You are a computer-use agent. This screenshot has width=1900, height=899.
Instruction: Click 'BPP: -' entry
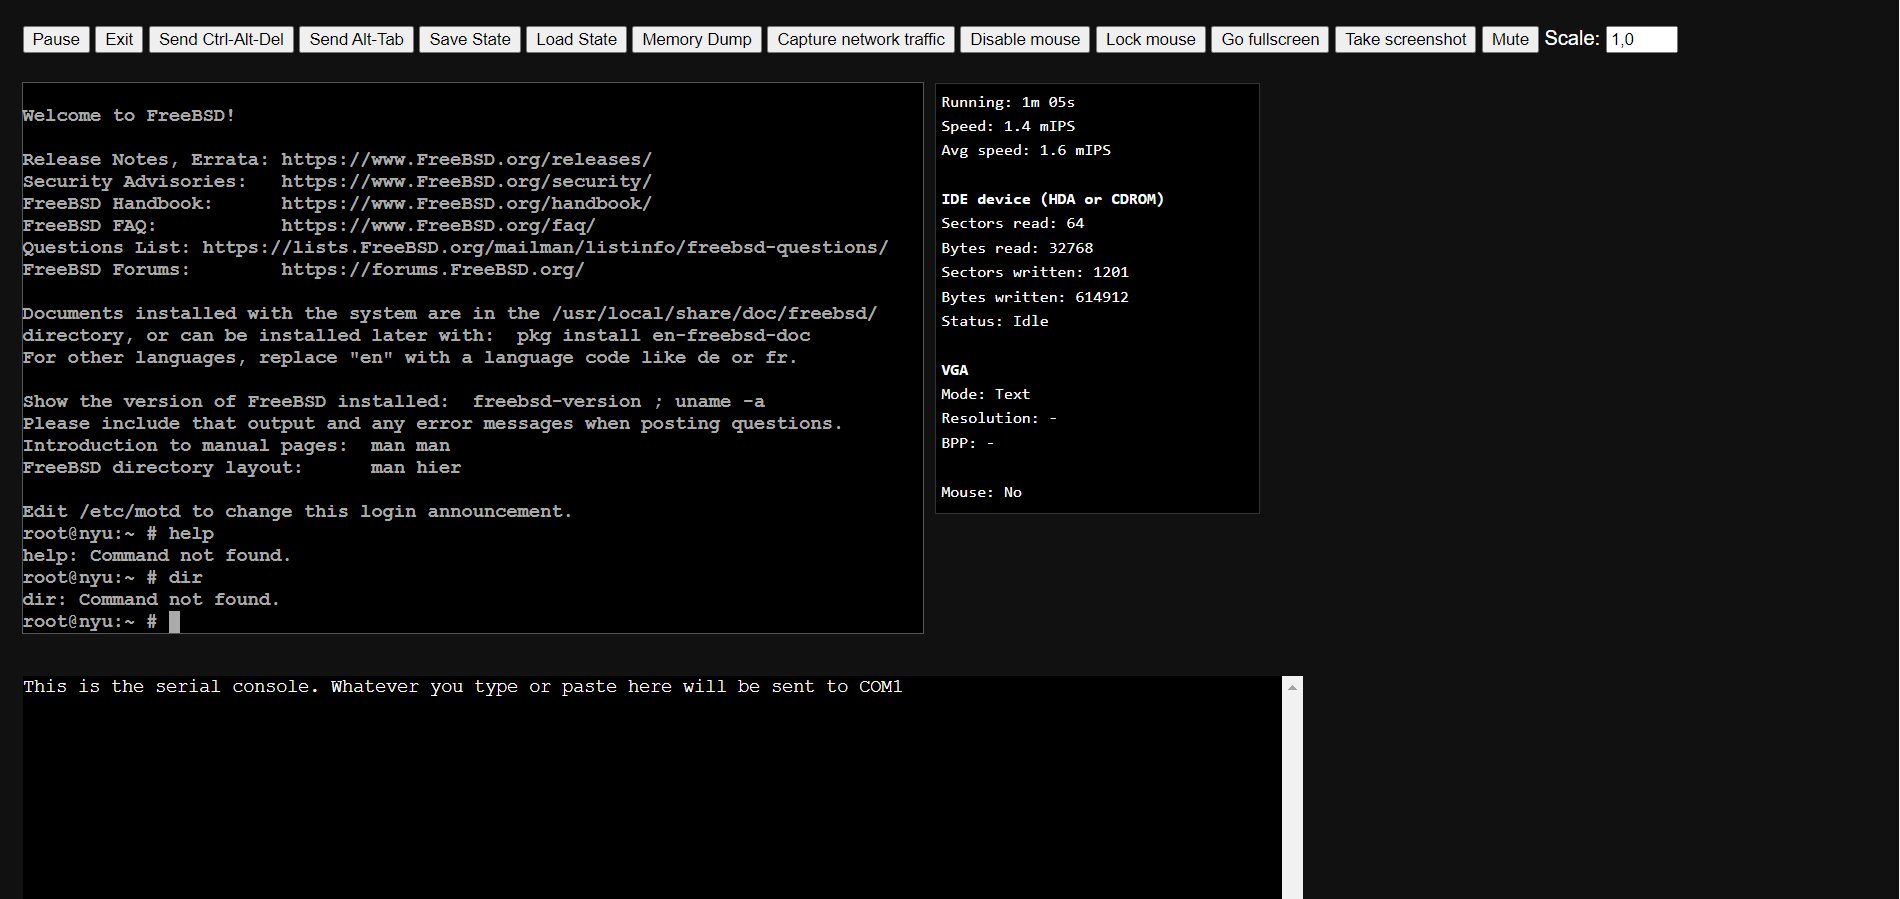point(968,443)
